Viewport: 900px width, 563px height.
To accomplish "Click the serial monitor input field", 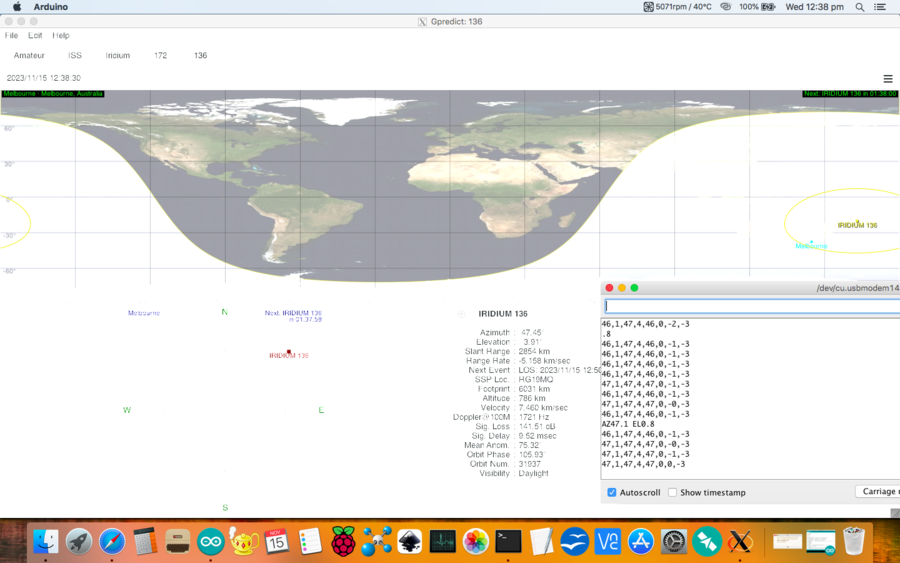I will (x=750, y=306).
